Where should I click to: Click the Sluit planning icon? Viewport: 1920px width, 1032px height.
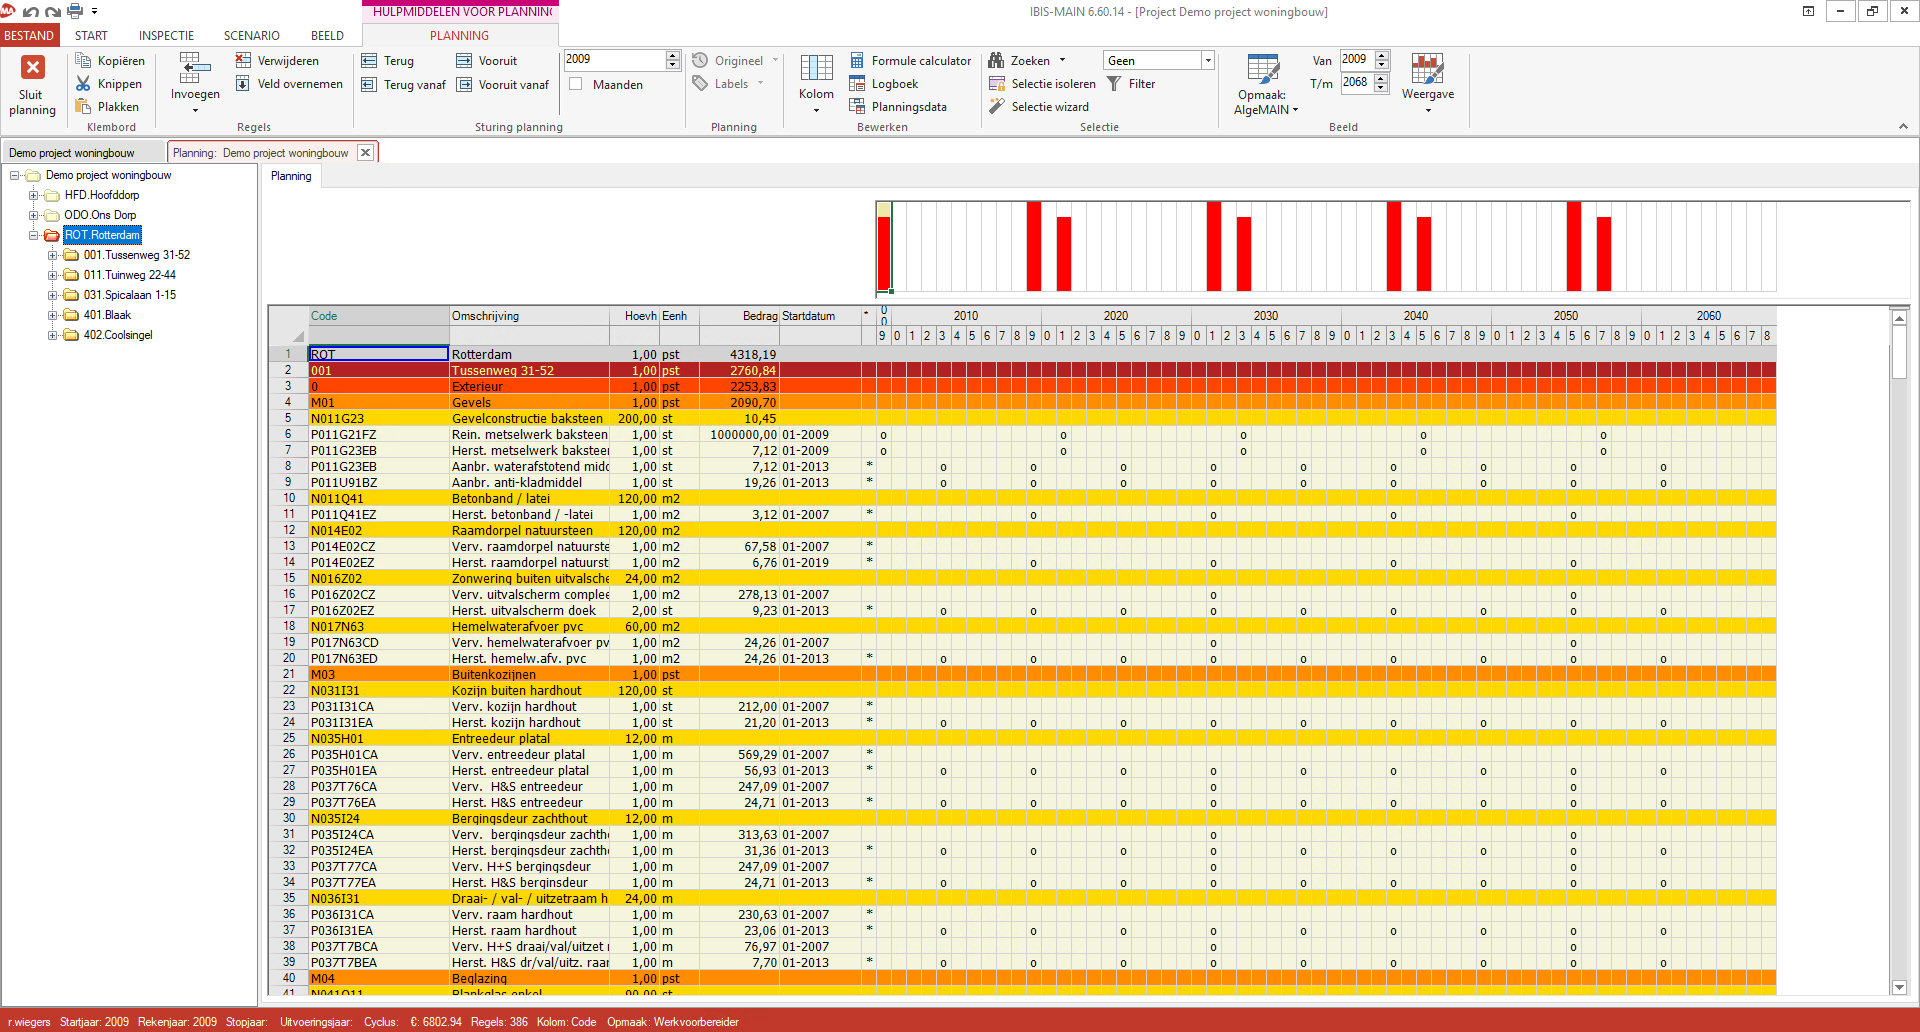click(x=32, y=68)
